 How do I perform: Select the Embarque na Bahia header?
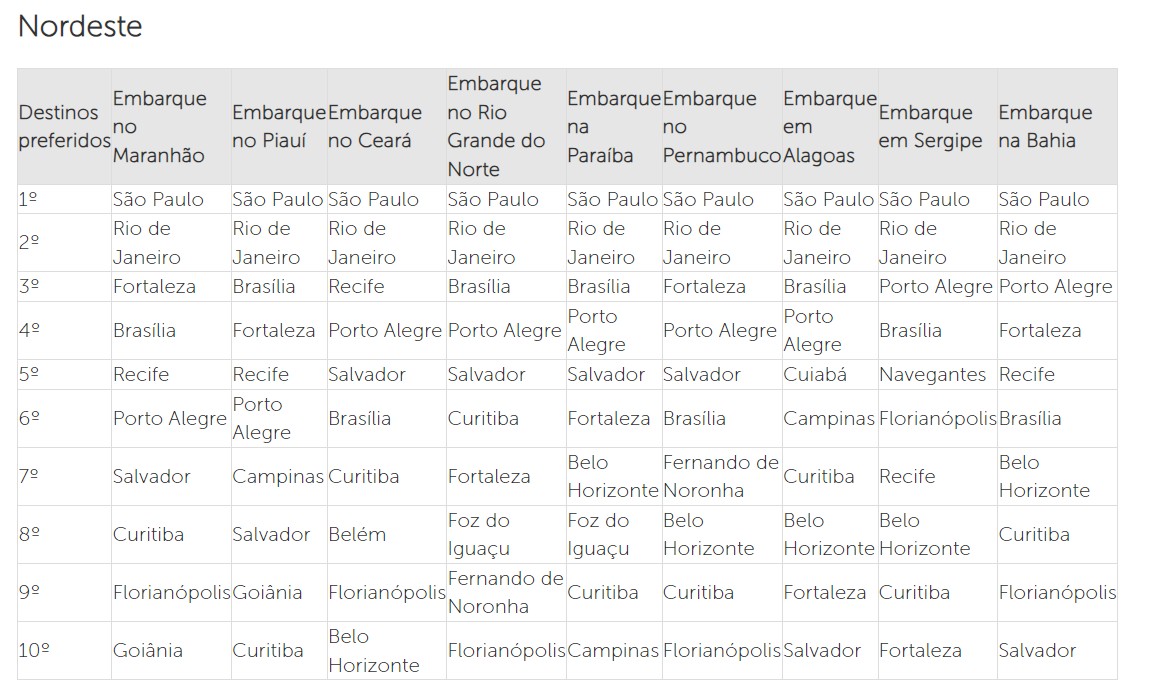(x=1058, y=126)
